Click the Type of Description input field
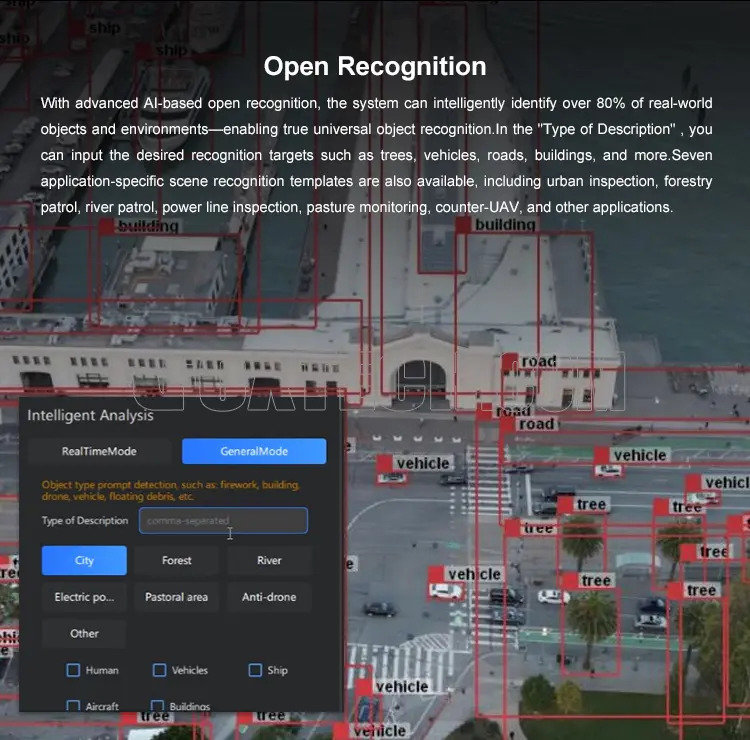 tap(223, 520)
